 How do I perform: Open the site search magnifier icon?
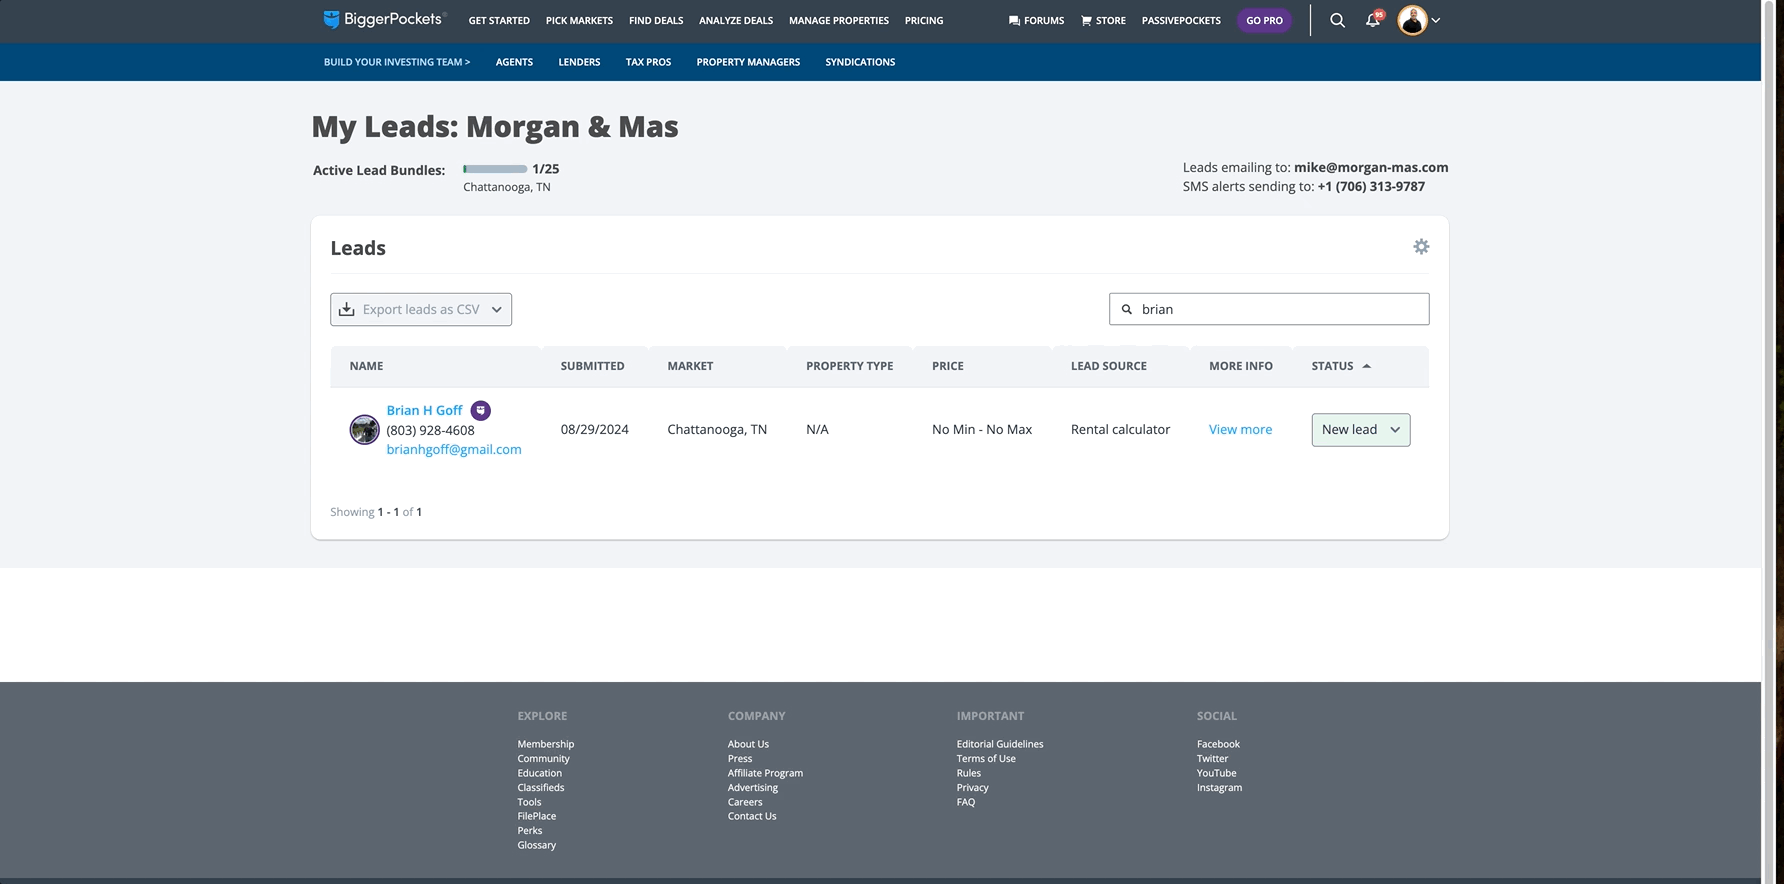point(1337,20)
